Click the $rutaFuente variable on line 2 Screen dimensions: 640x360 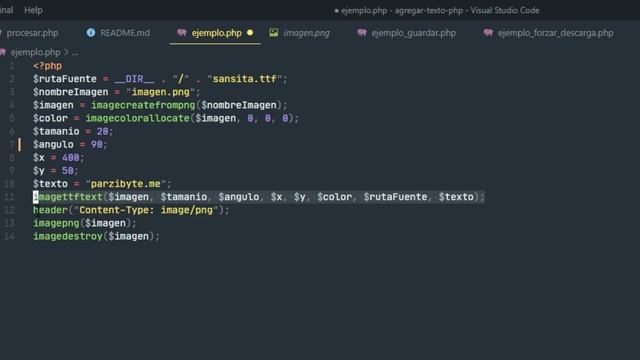pos(65,79)
